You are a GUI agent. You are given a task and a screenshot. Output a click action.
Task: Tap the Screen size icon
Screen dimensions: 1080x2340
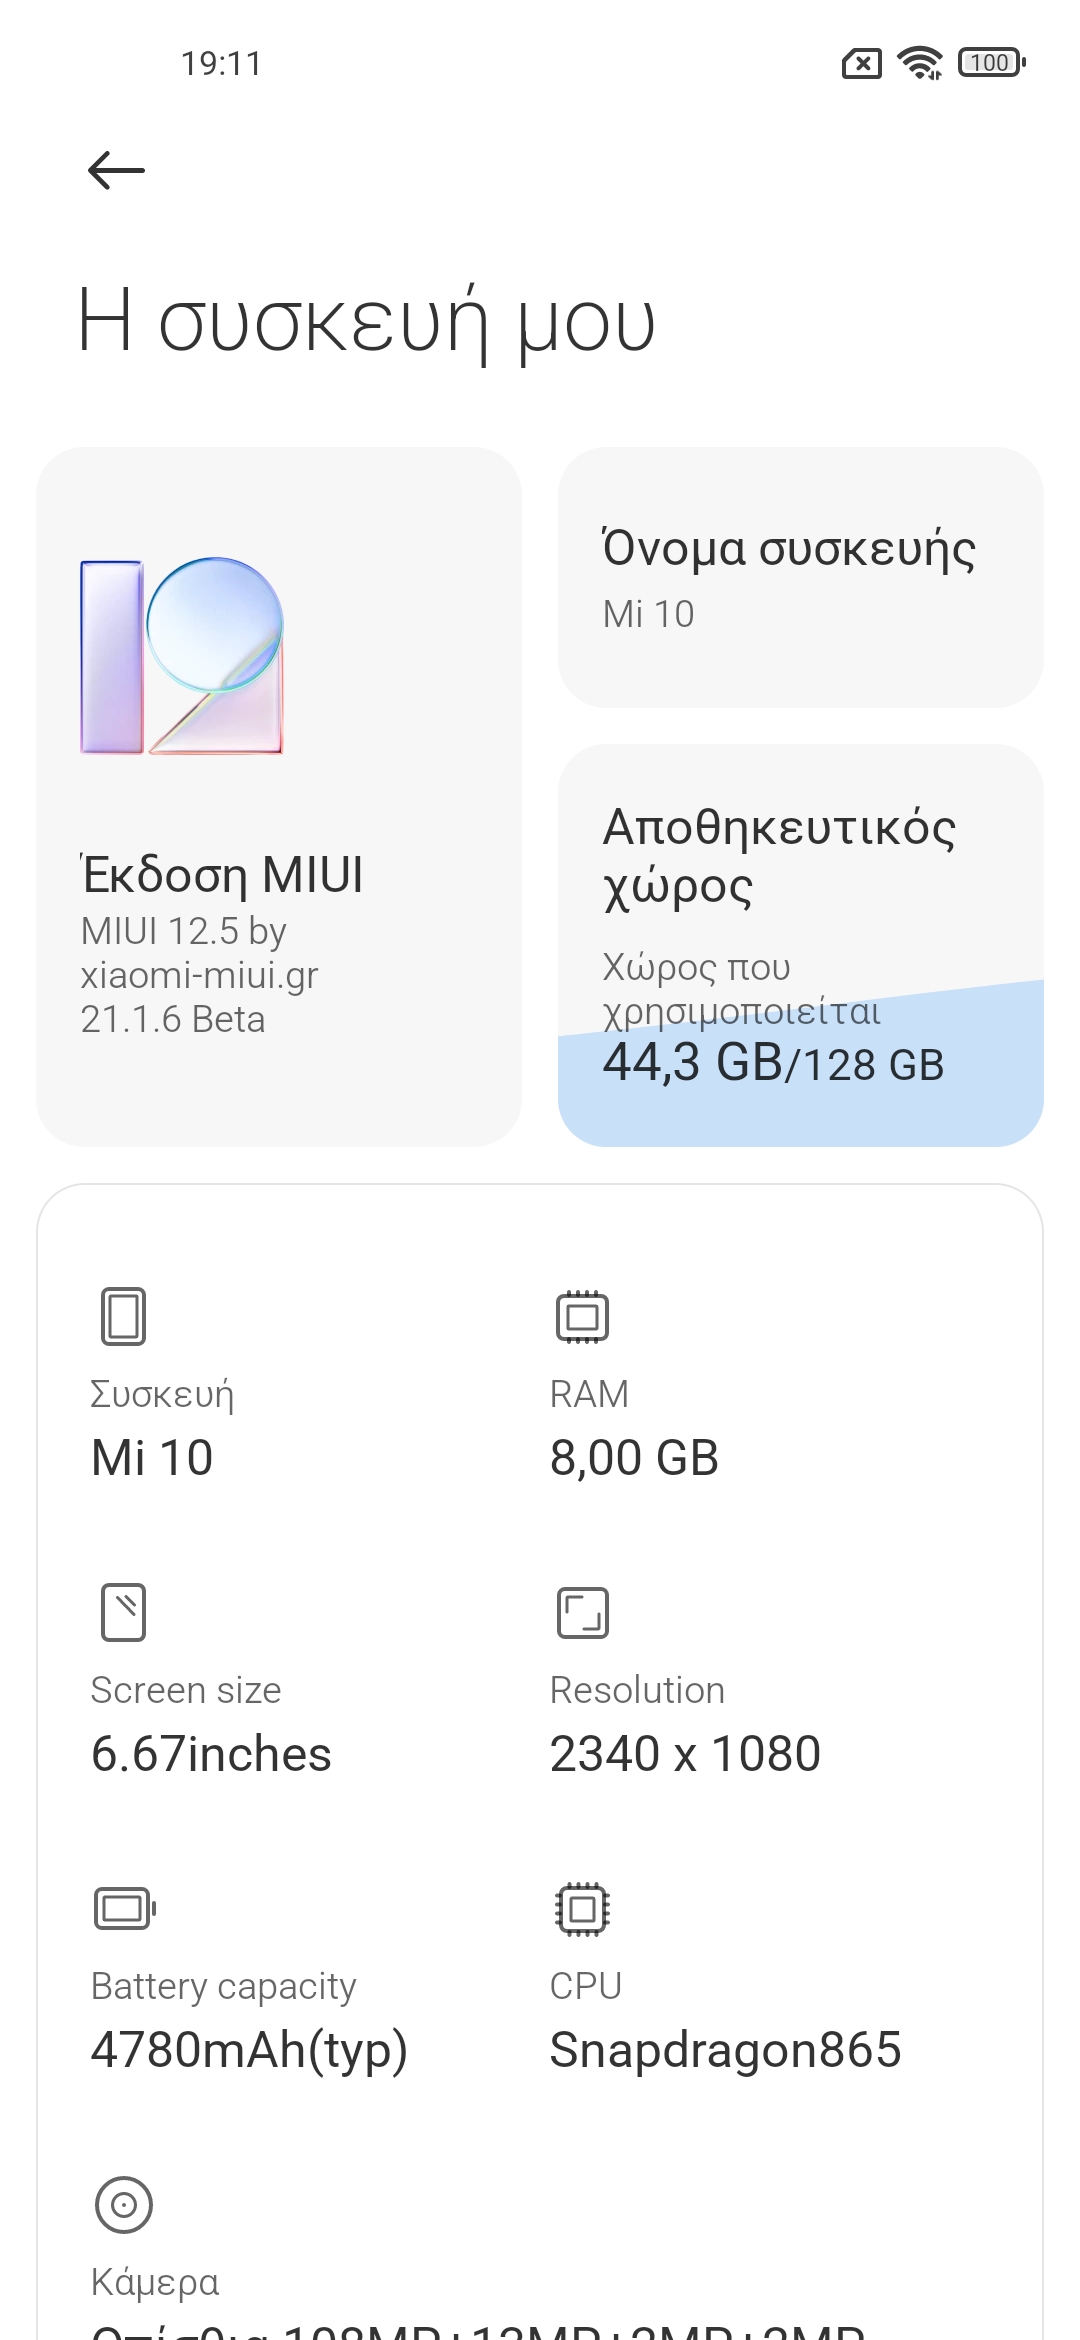click(123, 1612)
